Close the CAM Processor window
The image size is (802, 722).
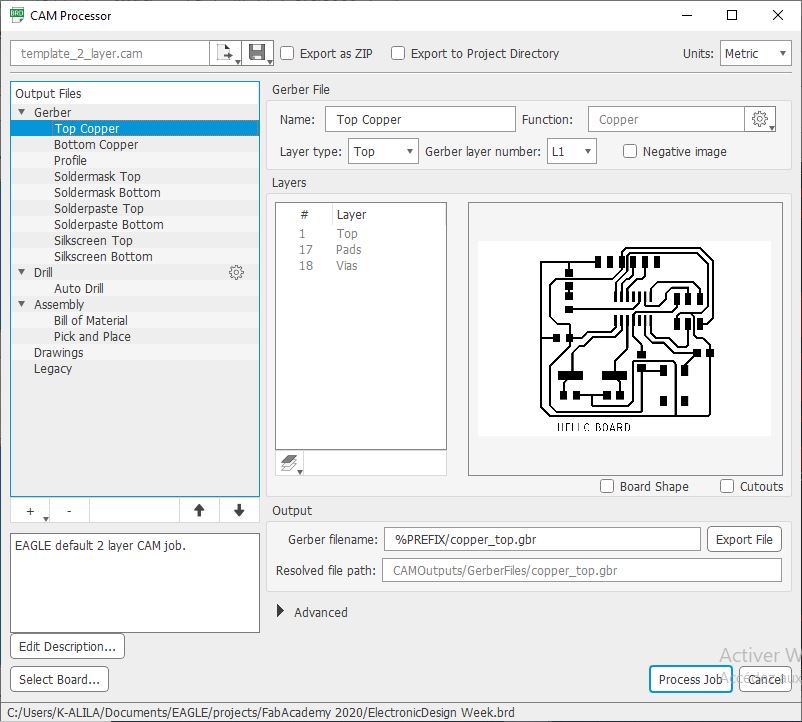coord(777,15)
